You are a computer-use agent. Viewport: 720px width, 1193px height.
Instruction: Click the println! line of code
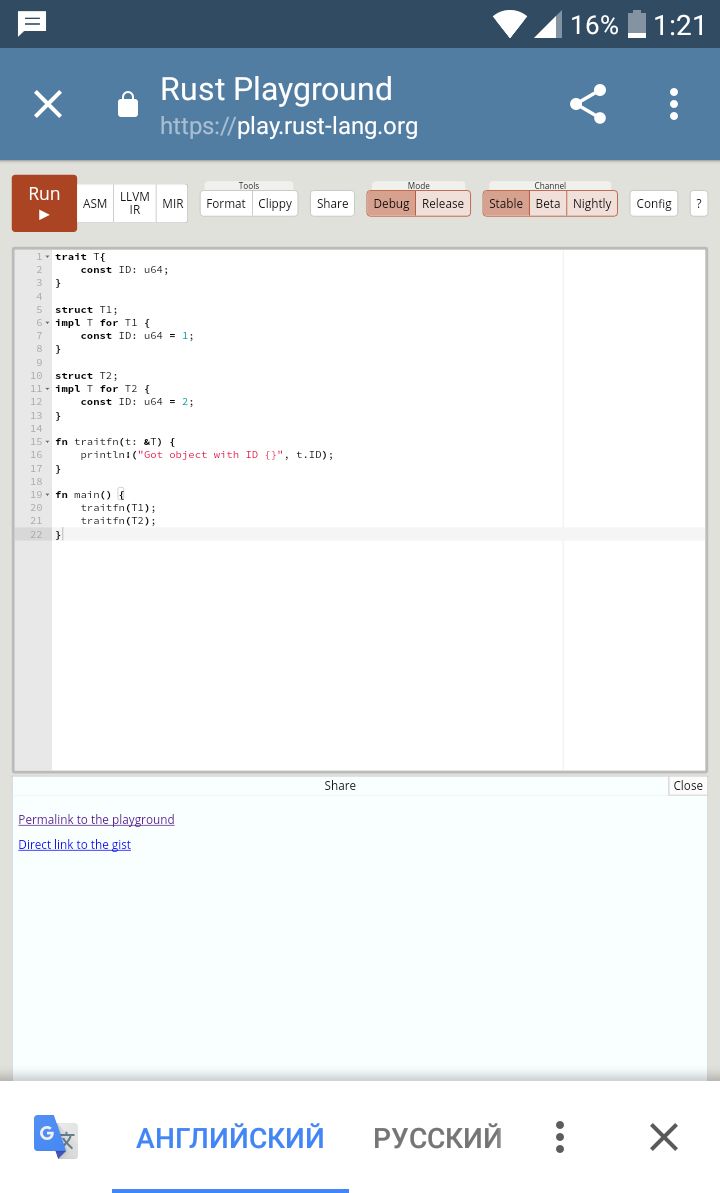[207, 455]
